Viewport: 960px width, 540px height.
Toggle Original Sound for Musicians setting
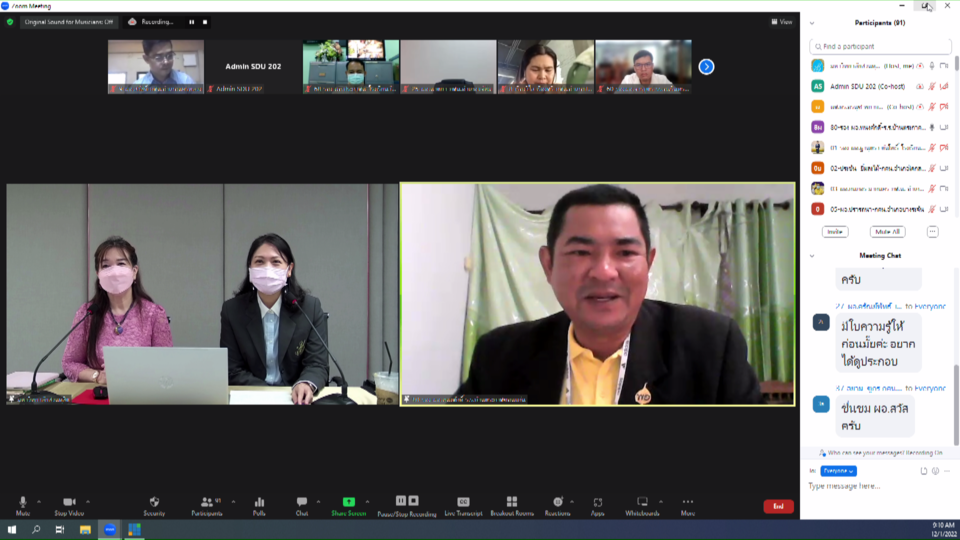[69, 22]
